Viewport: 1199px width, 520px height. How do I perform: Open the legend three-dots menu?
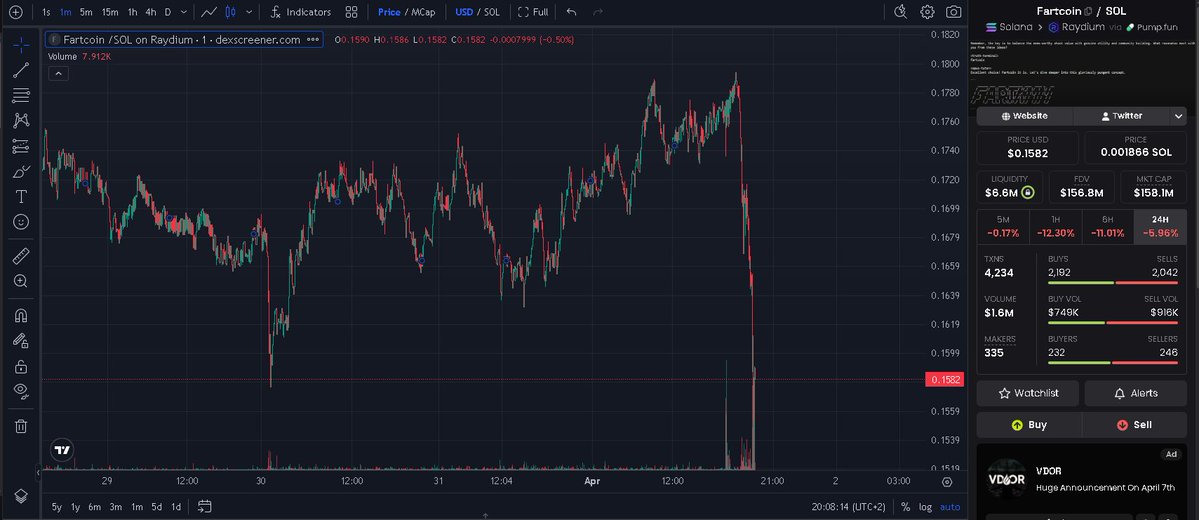tap(313, 40)
